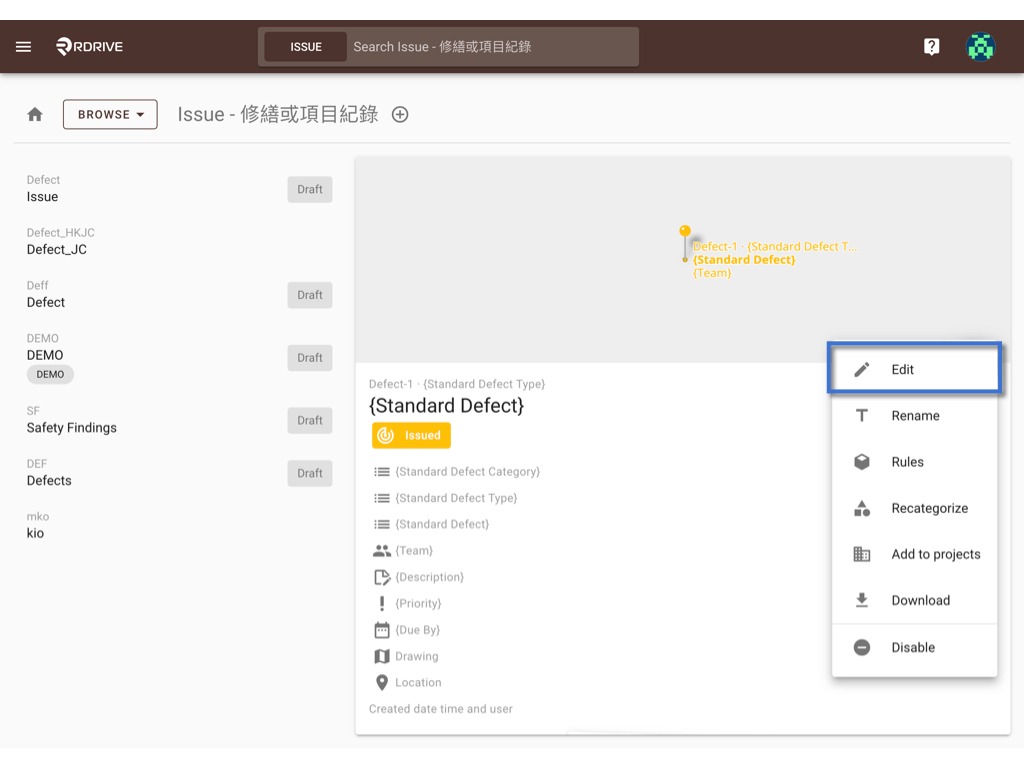
Task: Open the Safety Findings list item
Action: coord(179,420)
